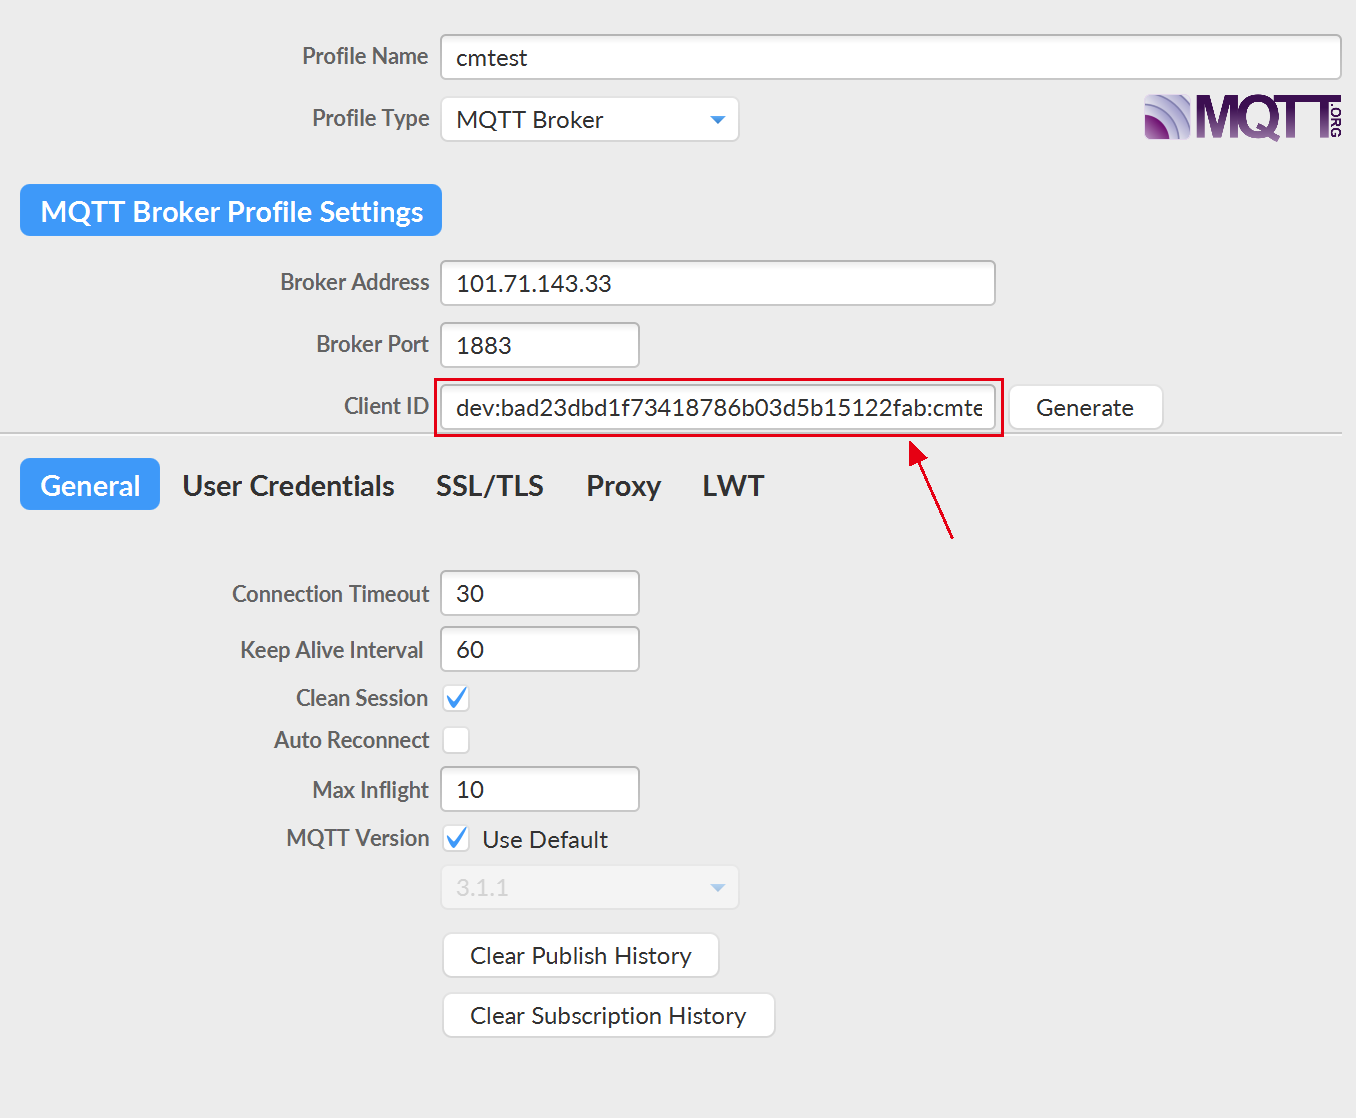Select the Connection Timeout field
The width and height of the screenshot is (1356, 1118).
(539, 594)
